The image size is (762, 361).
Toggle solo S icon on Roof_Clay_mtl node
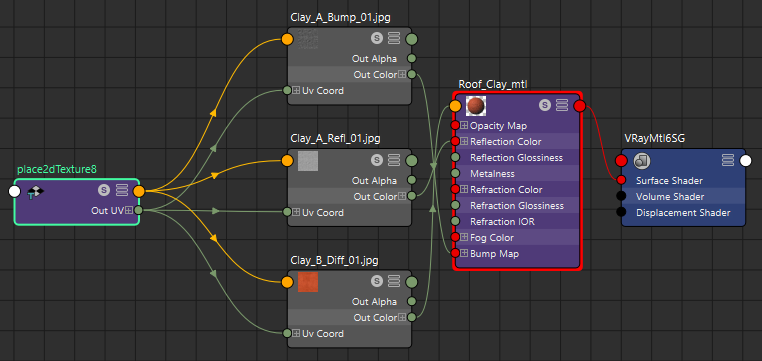click(545, 104)
